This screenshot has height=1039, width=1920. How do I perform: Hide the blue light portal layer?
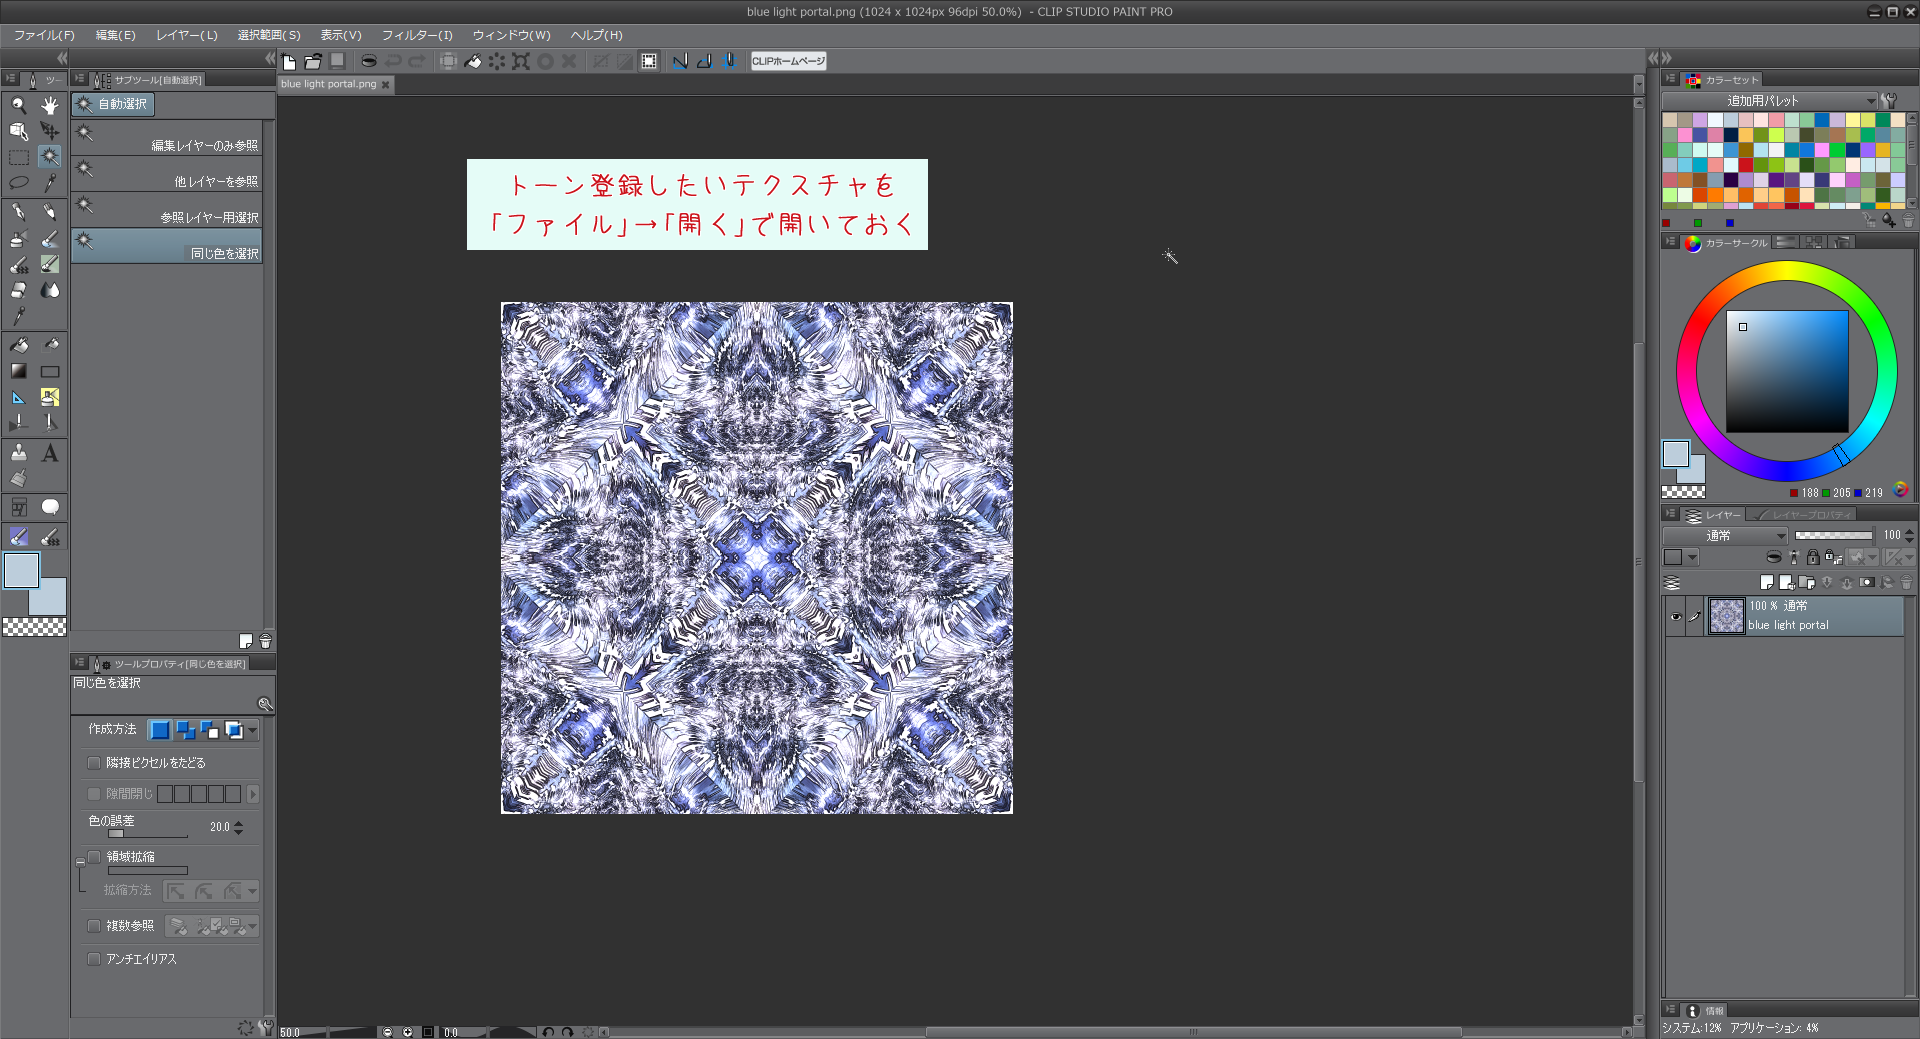[x=1676, y=616]
